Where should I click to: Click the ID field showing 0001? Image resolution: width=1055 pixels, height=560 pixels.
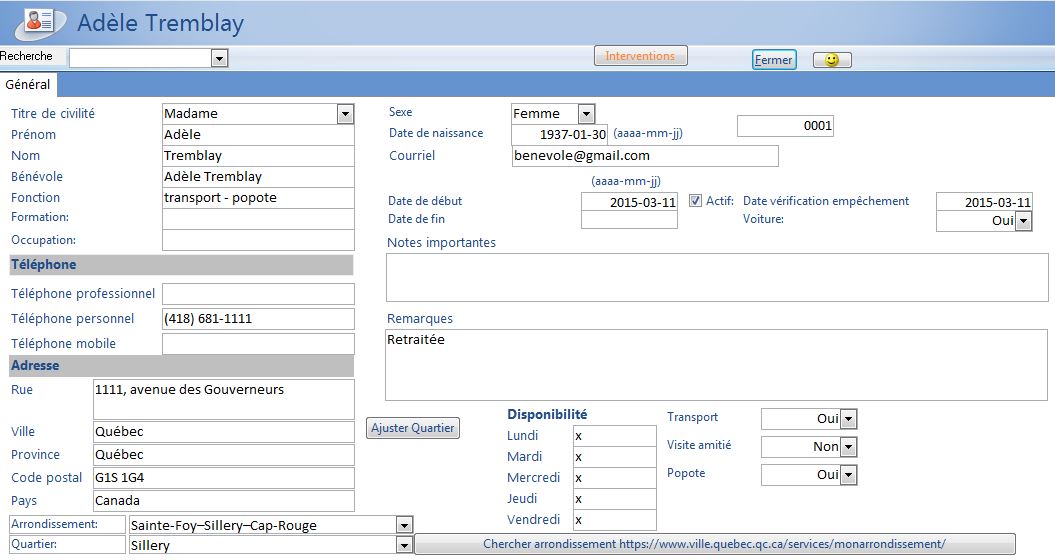point(785,126)
